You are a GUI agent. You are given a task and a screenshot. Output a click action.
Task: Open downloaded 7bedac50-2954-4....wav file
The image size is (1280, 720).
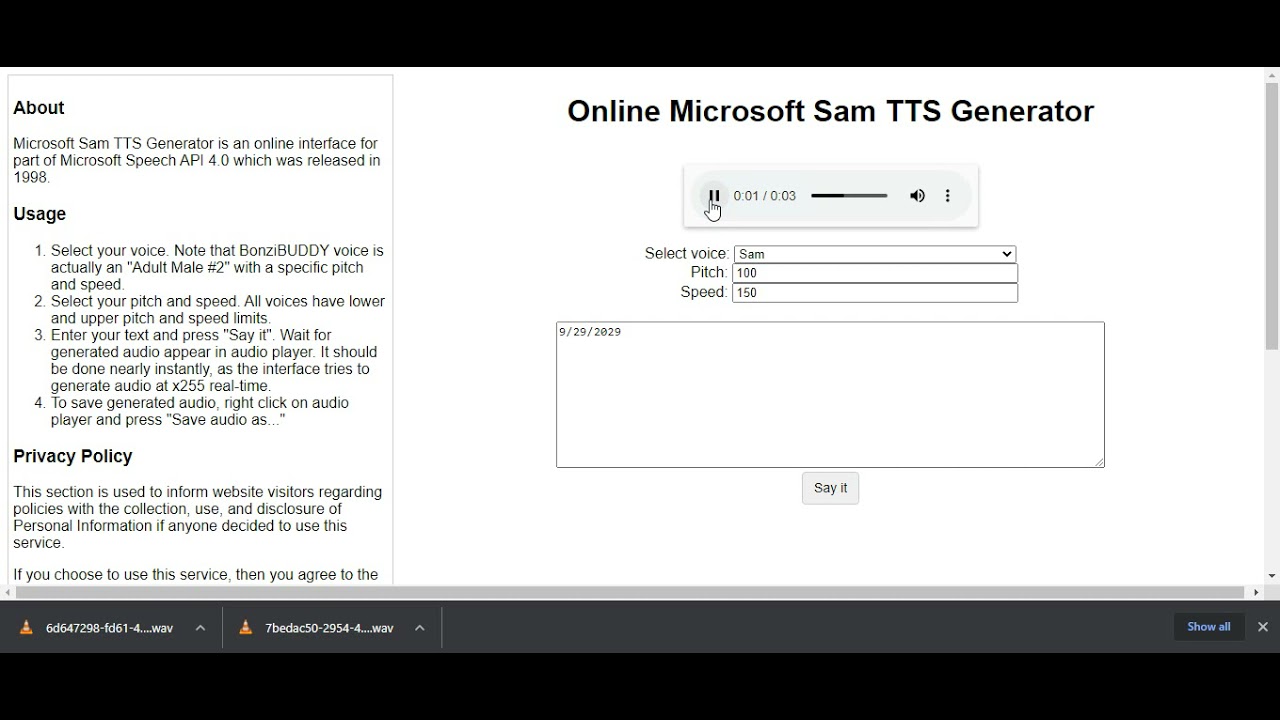[x=329, y=628]
